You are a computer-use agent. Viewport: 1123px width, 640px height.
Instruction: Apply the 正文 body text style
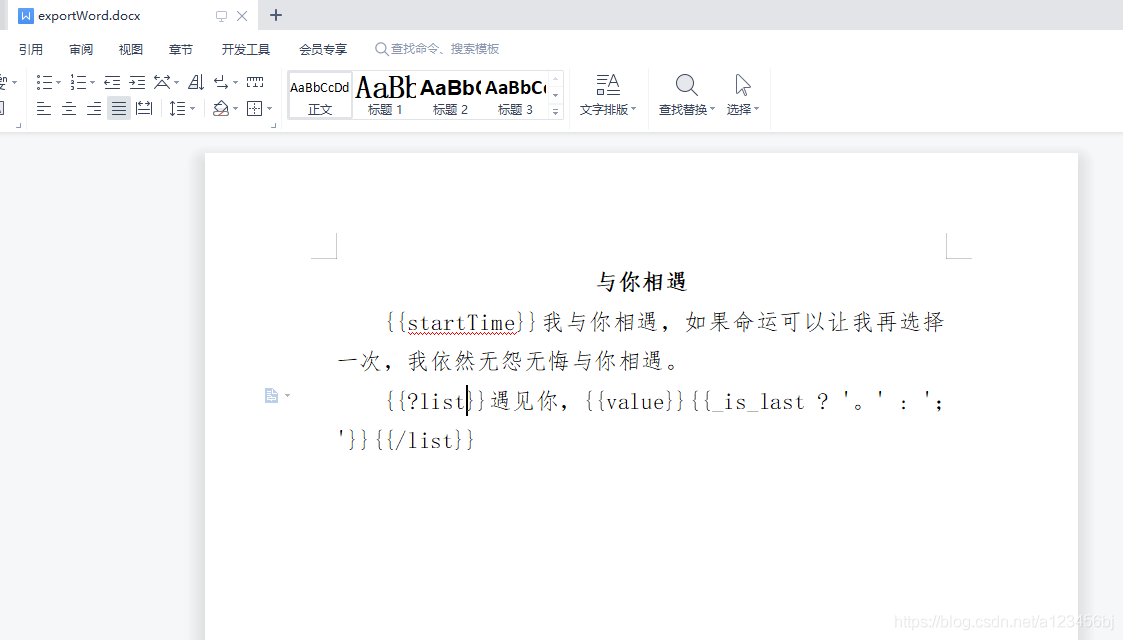(319, 95)
